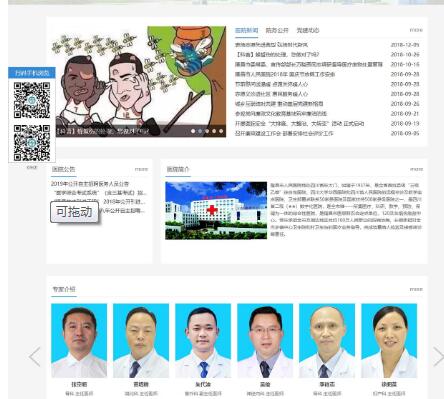The width and height of the screenshot is (444, 399).
Task: Click the lower QR code in the floating panel
Action: point(32,143)
